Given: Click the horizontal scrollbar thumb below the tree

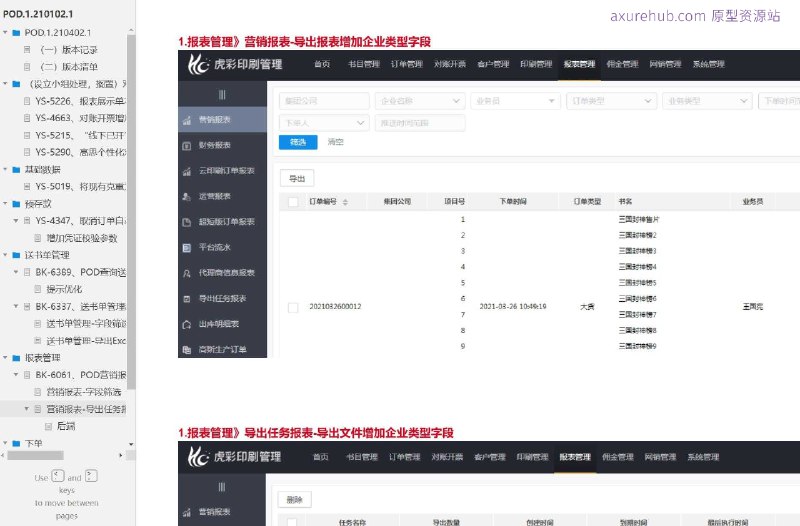Looking at the screenshot, I should pos(36,455).
